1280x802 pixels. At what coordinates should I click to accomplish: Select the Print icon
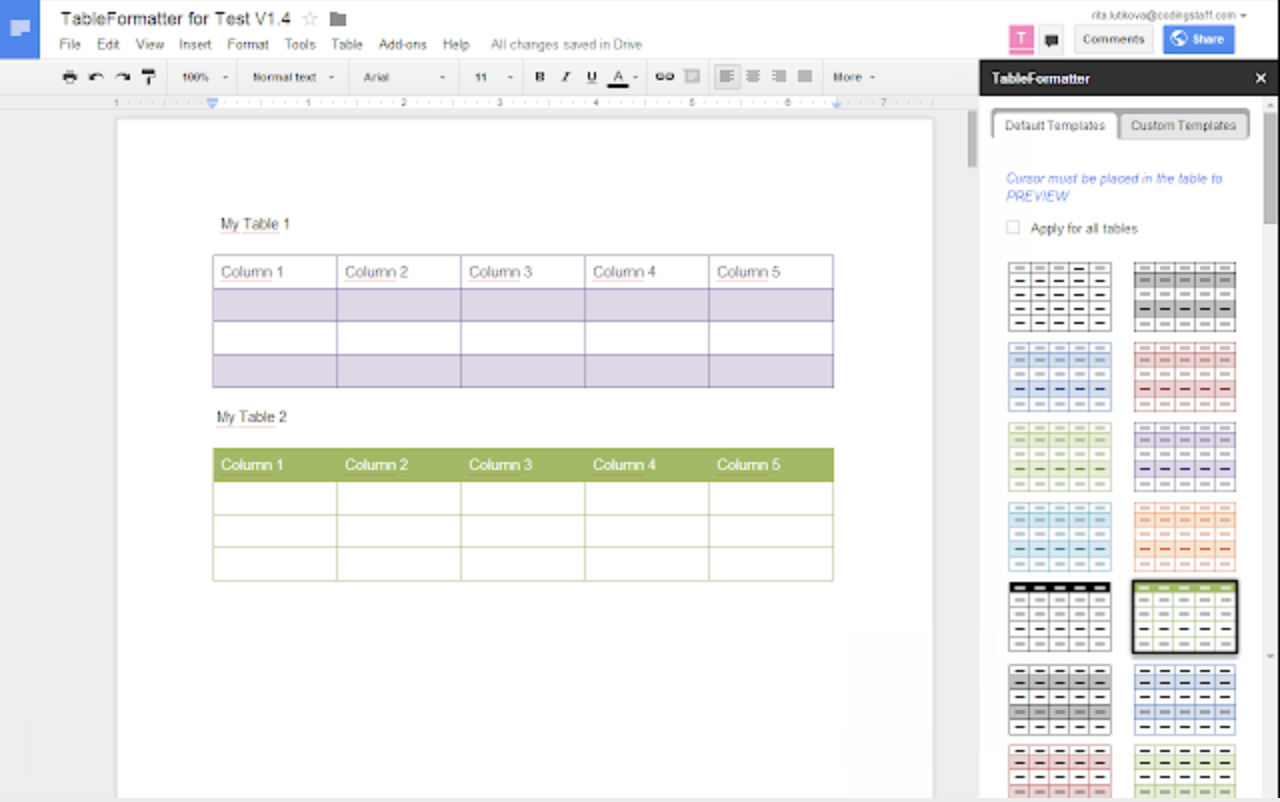[69, 77]
